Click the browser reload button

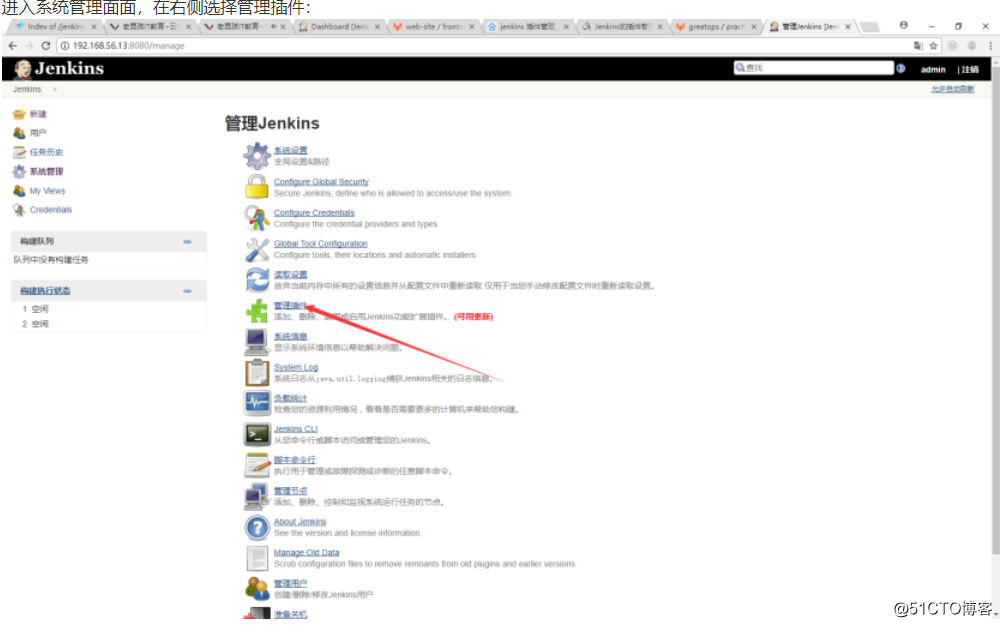tap(45, 46)
